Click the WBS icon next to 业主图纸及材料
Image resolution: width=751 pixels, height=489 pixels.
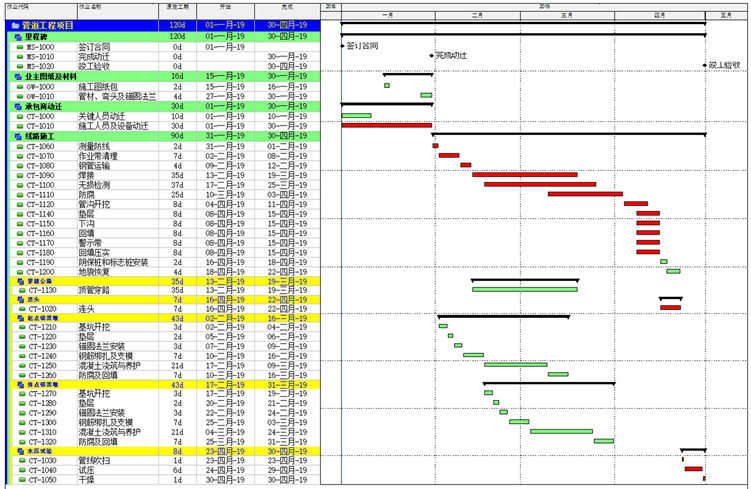pos(17,76)
